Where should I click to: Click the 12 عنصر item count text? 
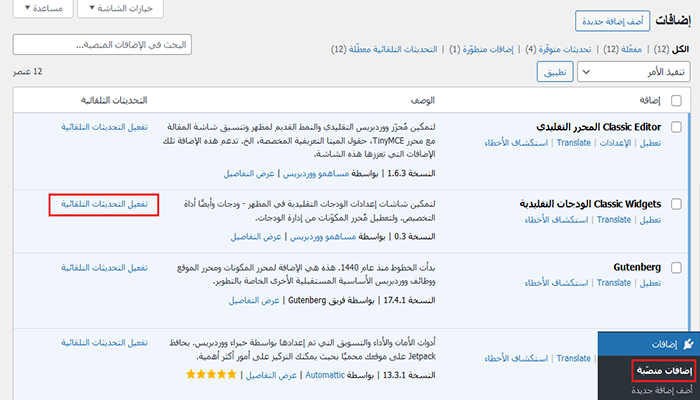(28, 72)
